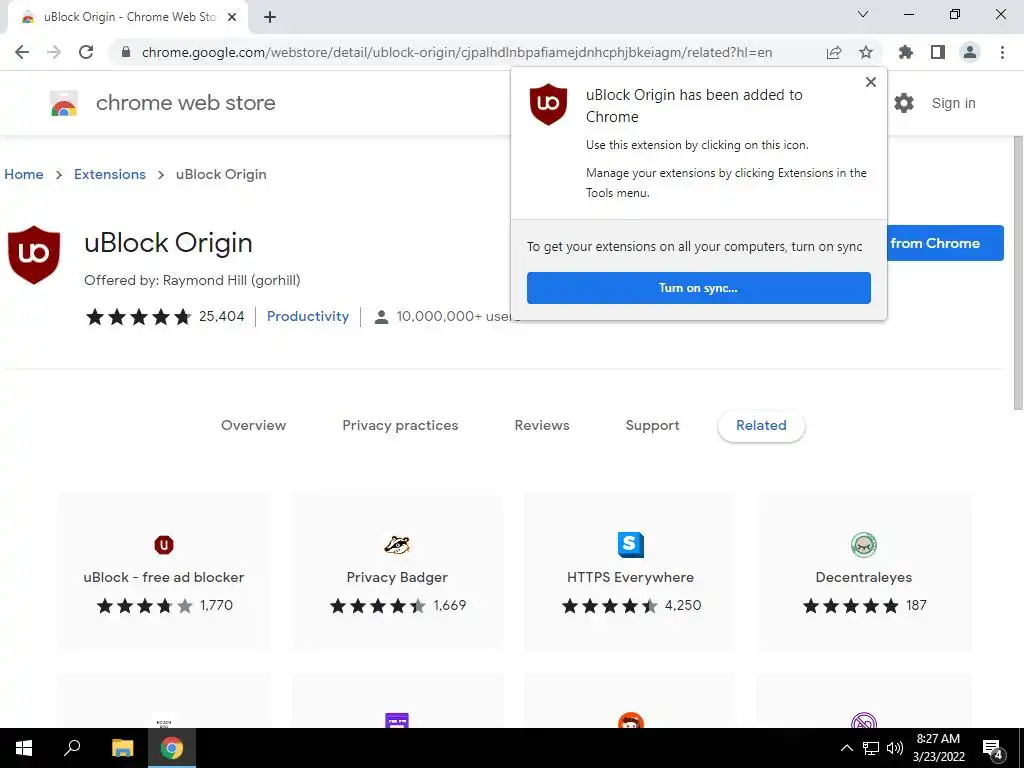Switch to the Privacy practices tab

[400, 425]
